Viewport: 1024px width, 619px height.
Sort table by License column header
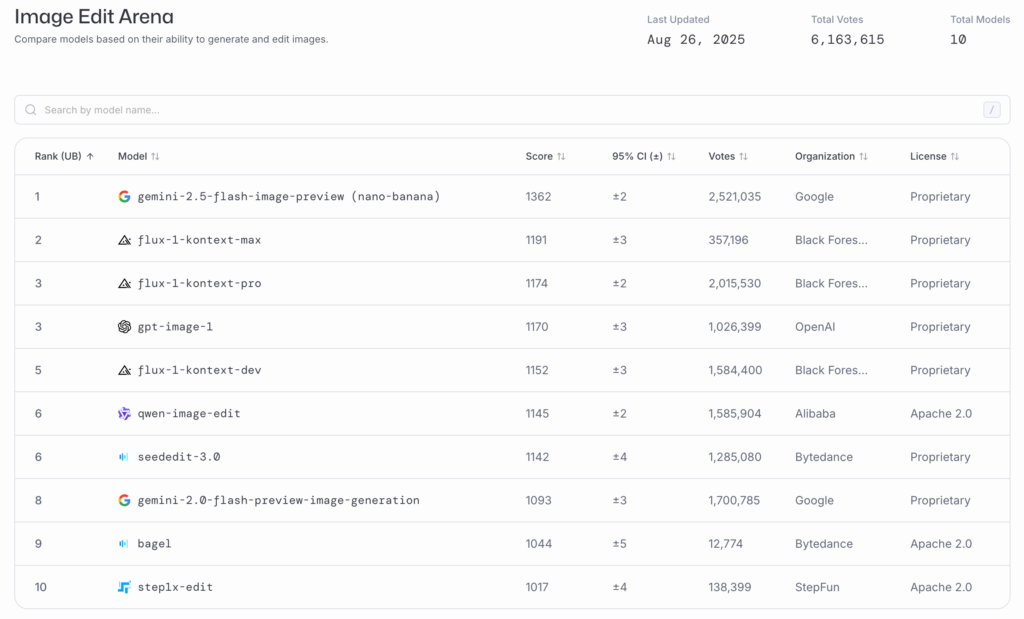[x=935, y=156]
